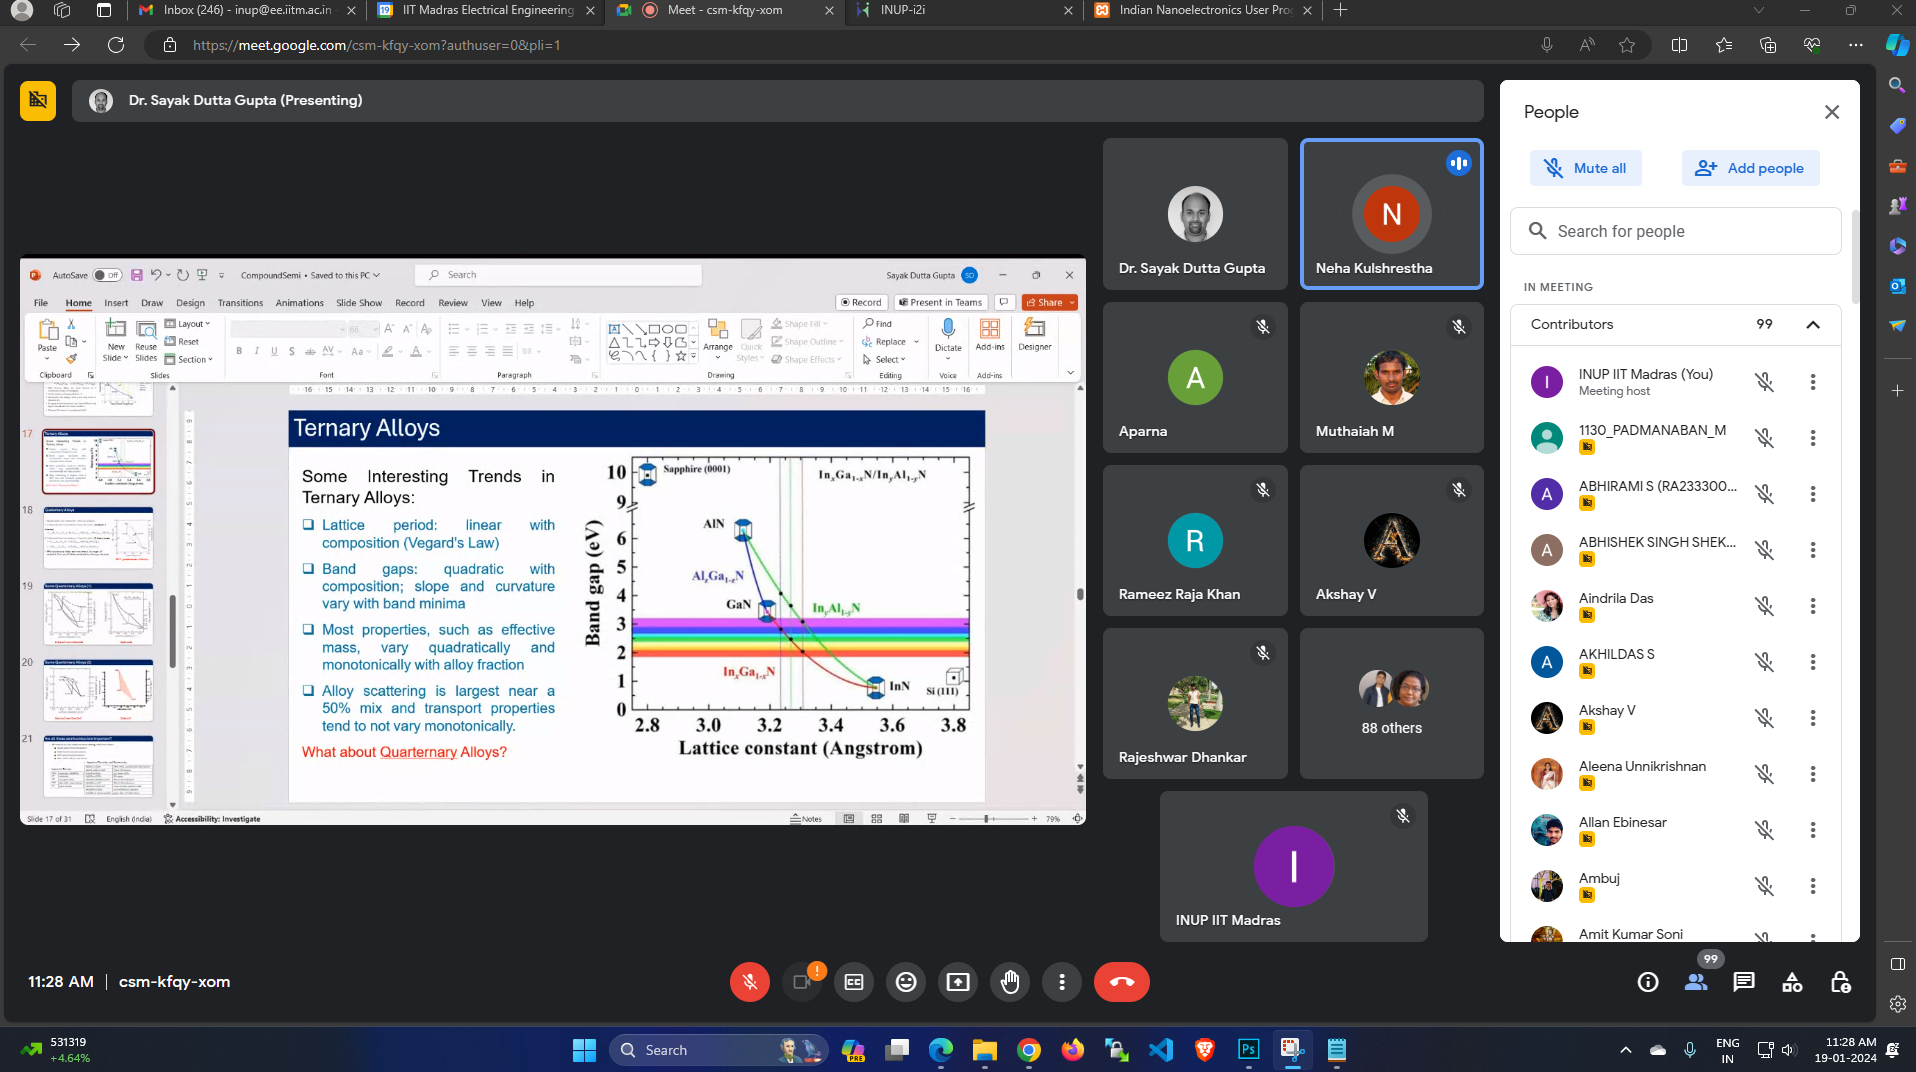The width and height of the screenshot is (1916, 1072).
Task: Open the meeting code csm-kfqy-xom text
Action: coord(174,982)
